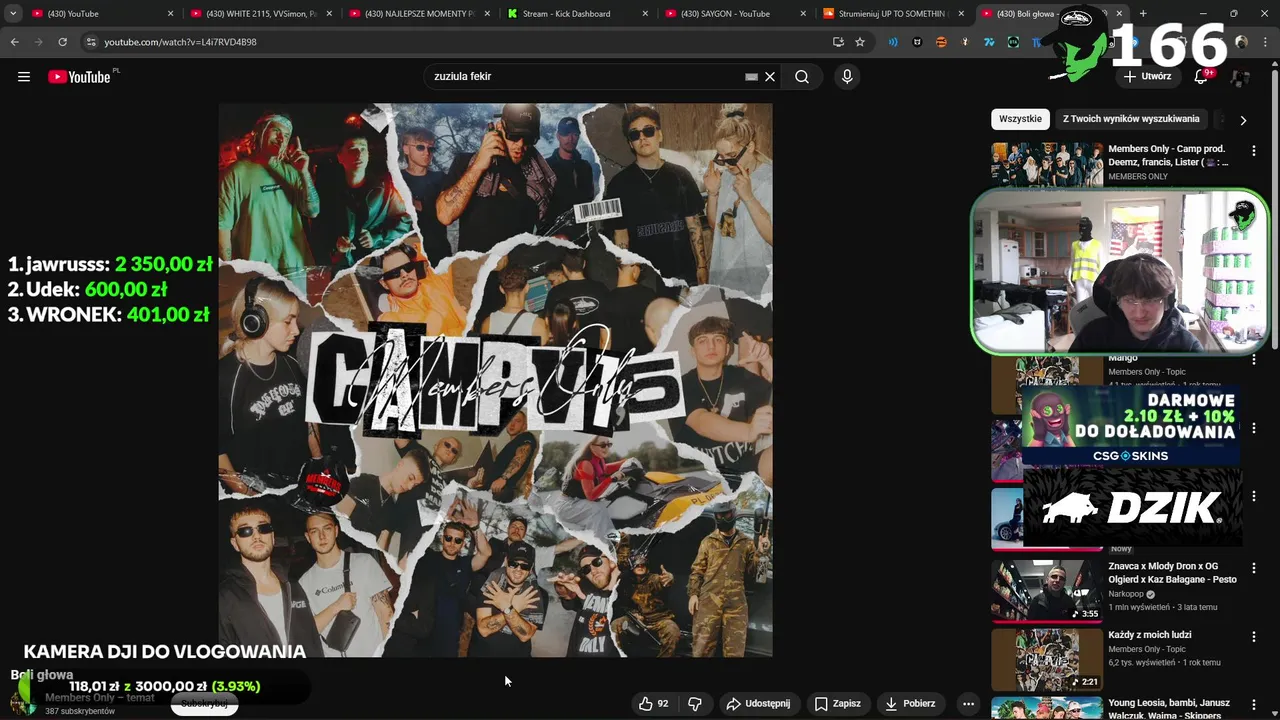Click the Zapisz save button
Viewport: 1280px width, 720px height.
coord(837,704)
